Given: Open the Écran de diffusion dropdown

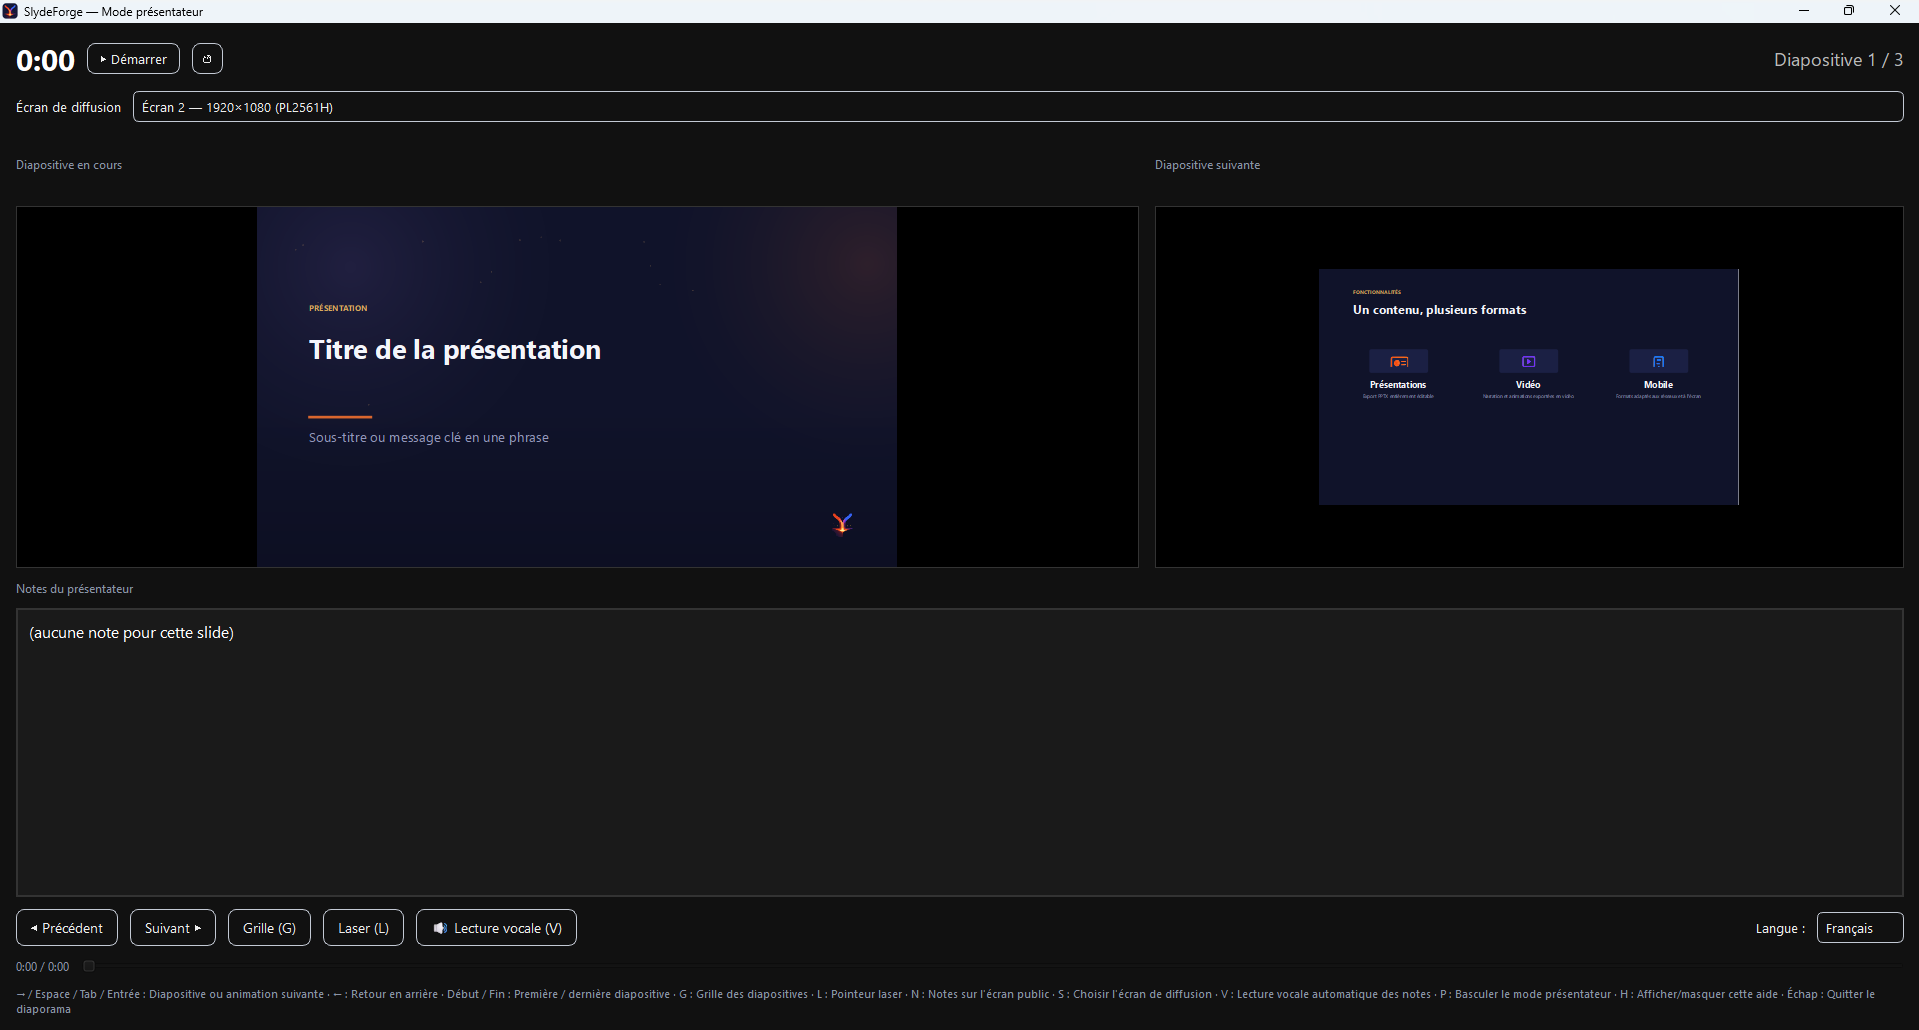Looking at the screenshot, I should point(1018,107).
